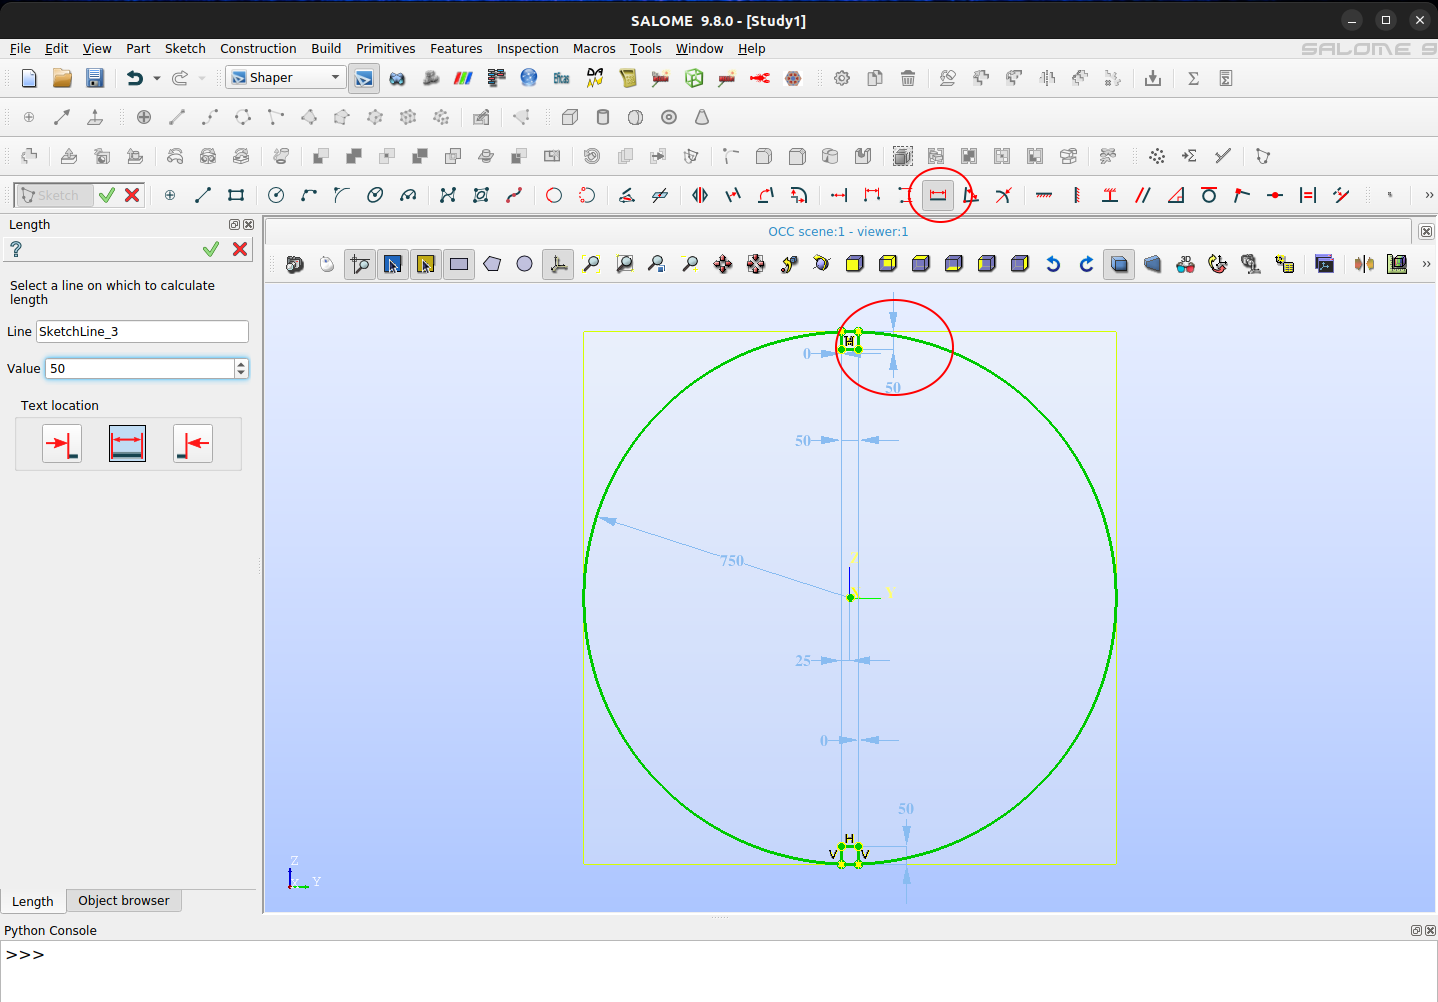
Task: Expand the viewer toolbar overflow chevron
Action: 1426,264
